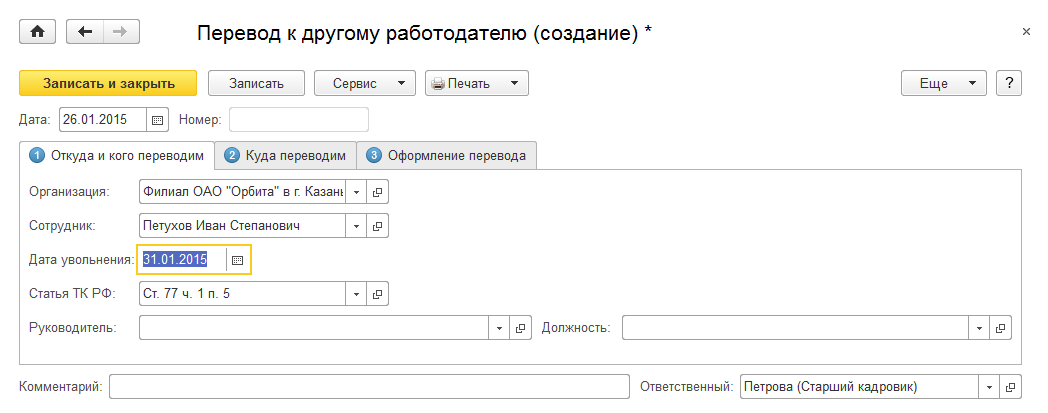Go forward with the right arrow
This screenshot has height=413, width=1048.
(121, 32)
